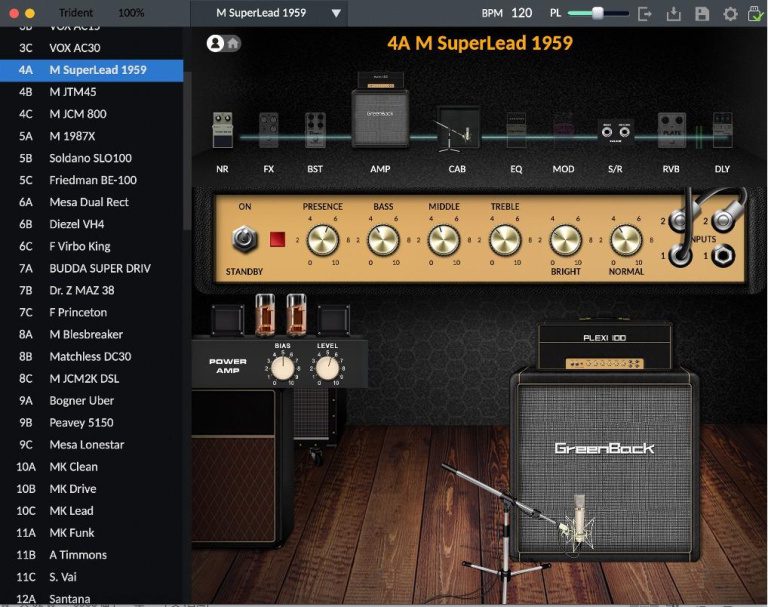Image resolution: width=768 pixels, height=607 pixels.
Task: Click the home button beside user icon
Action: click(x=233, y=43)
